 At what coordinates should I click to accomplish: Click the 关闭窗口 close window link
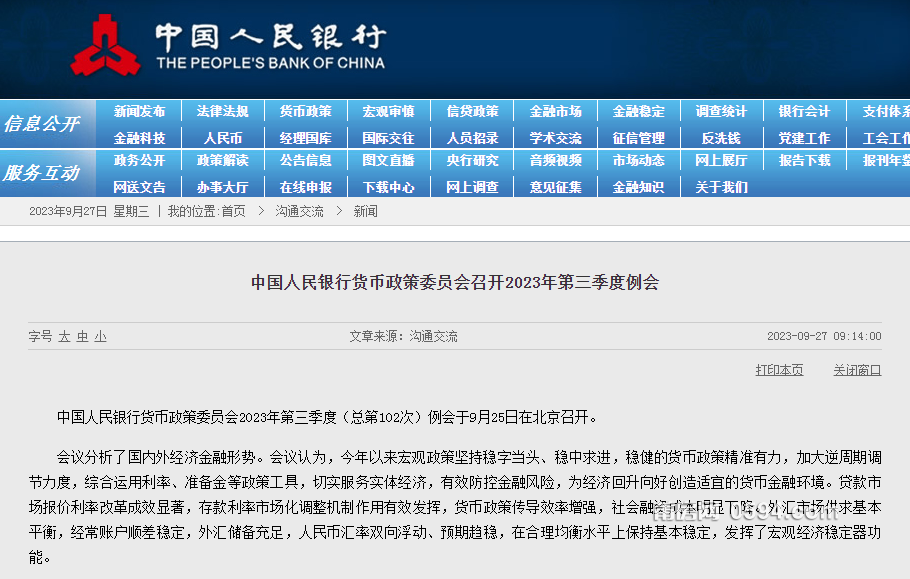(x=857, y=370)
